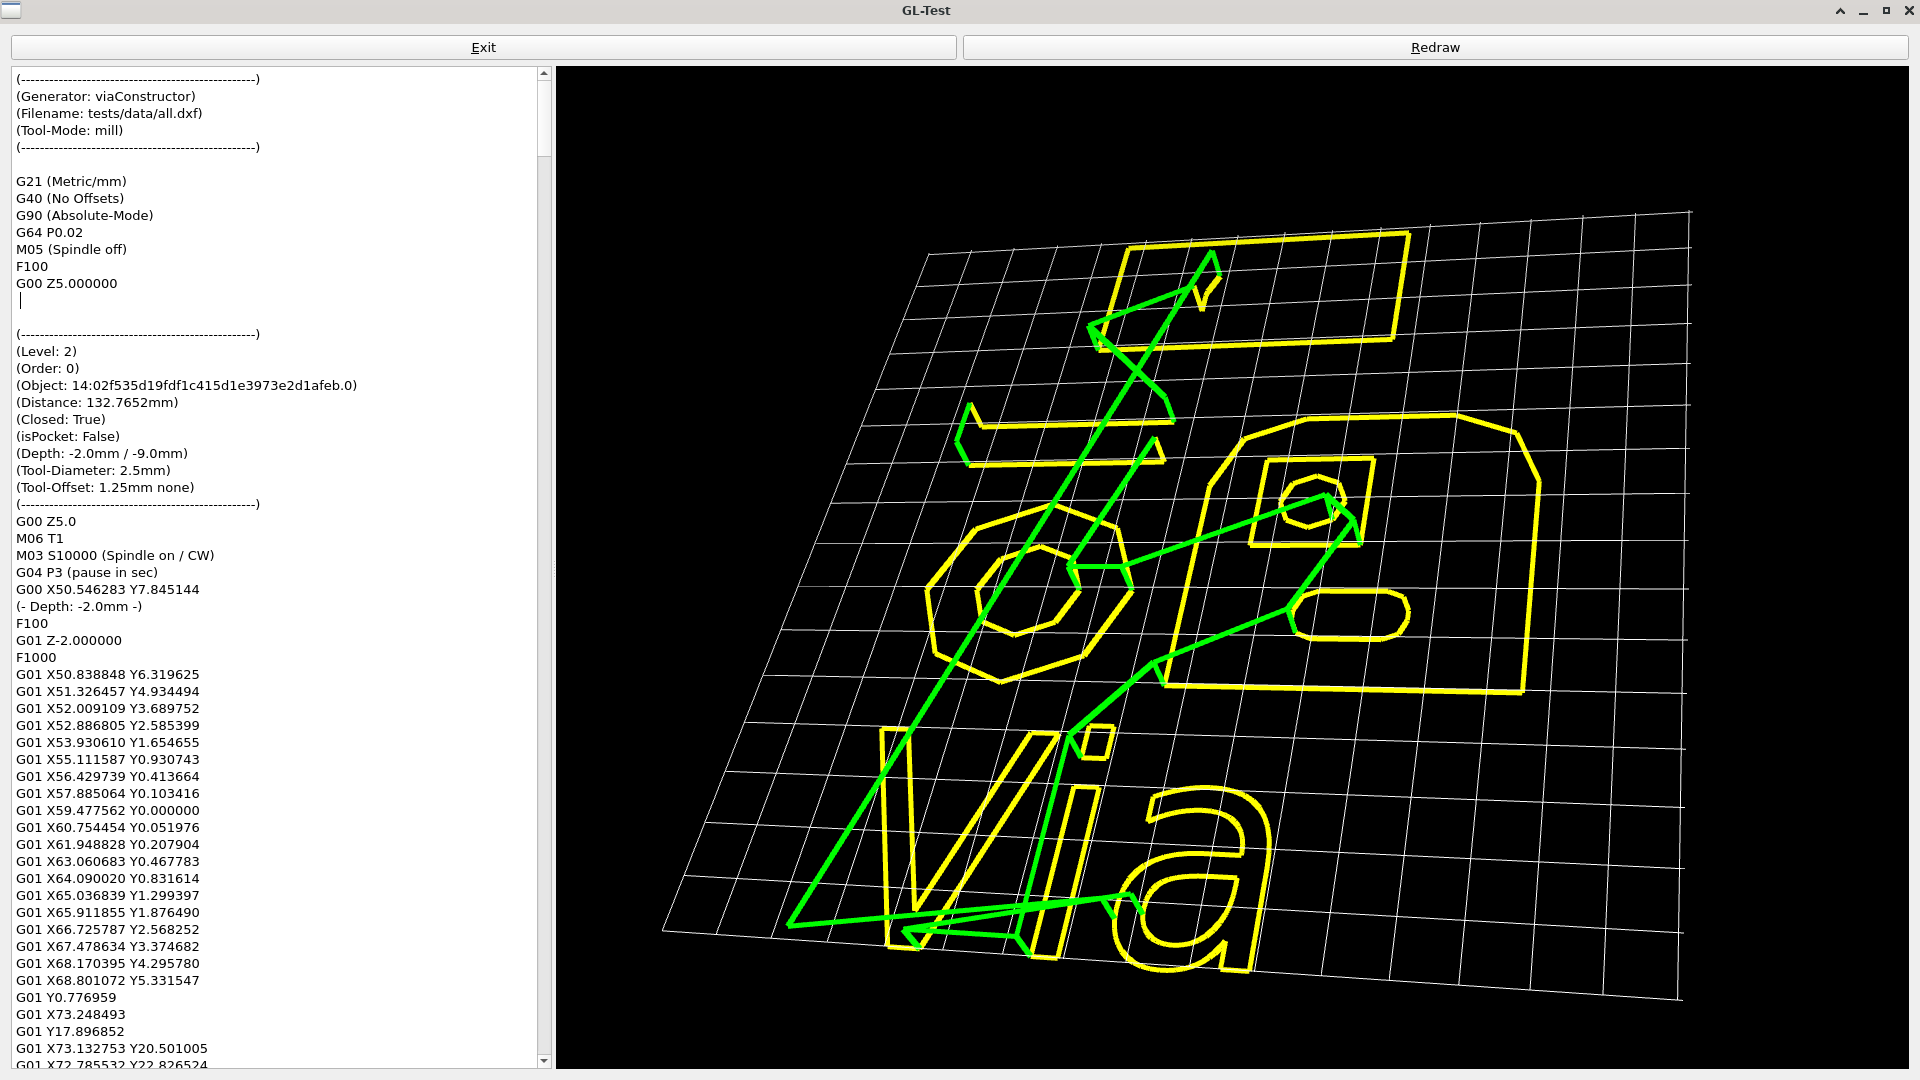
Task: Click the line 'G90 (Absolute-Mode)'
Action: [85, 216]
